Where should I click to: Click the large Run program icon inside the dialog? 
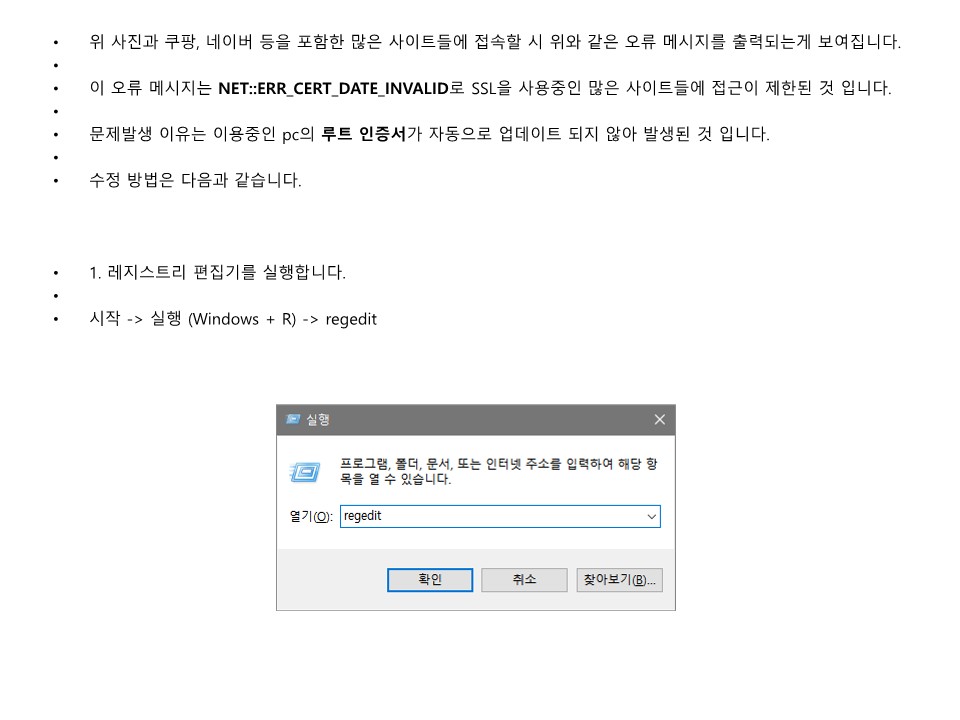(x=304, y=472)
